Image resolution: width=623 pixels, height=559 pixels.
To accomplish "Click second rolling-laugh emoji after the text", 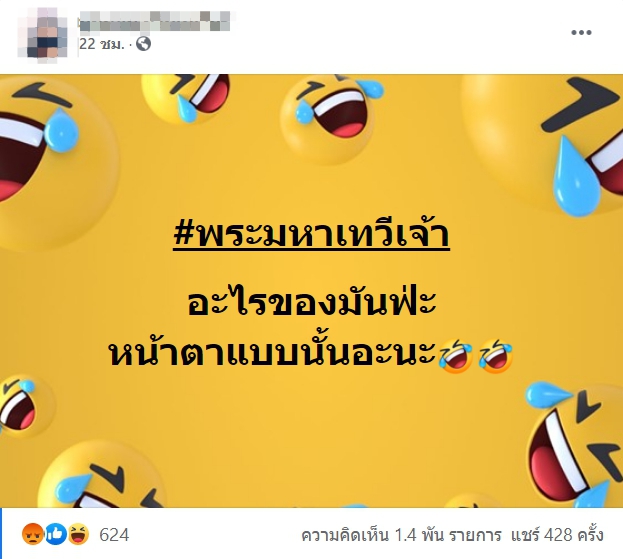I will click(496, 356).
